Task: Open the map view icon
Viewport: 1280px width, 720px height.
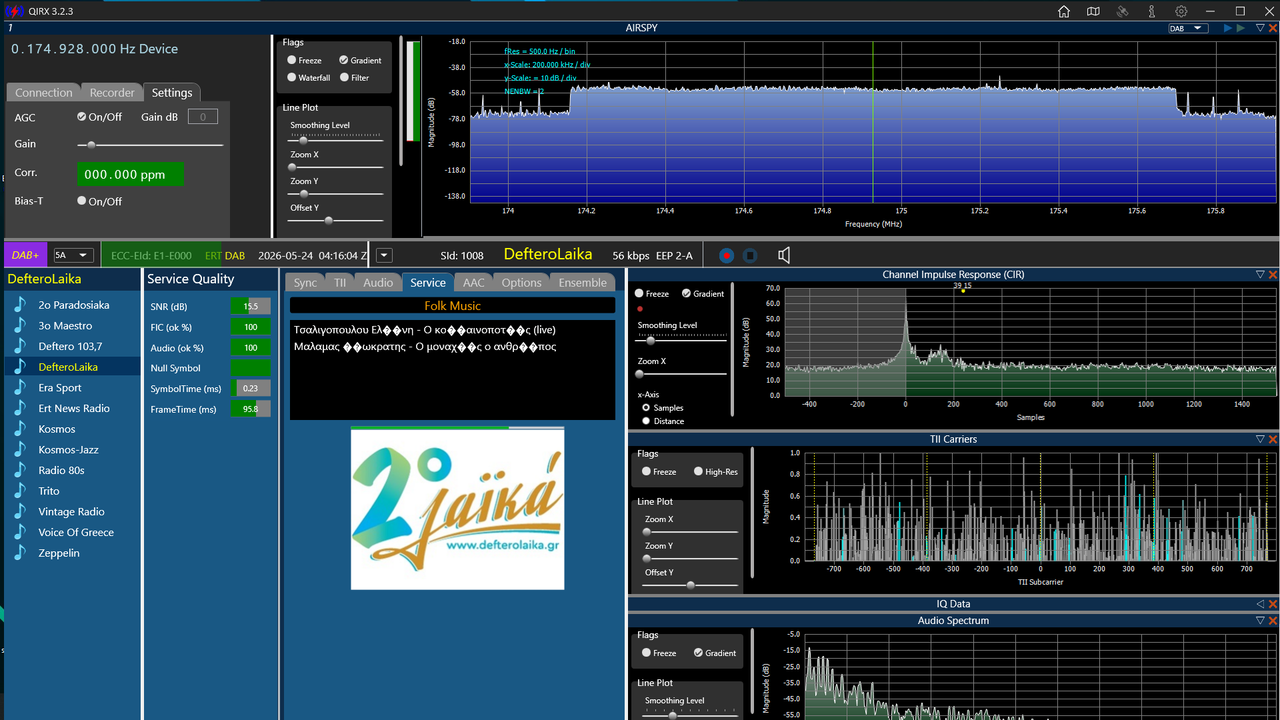Action: [x=1093, y=11]
